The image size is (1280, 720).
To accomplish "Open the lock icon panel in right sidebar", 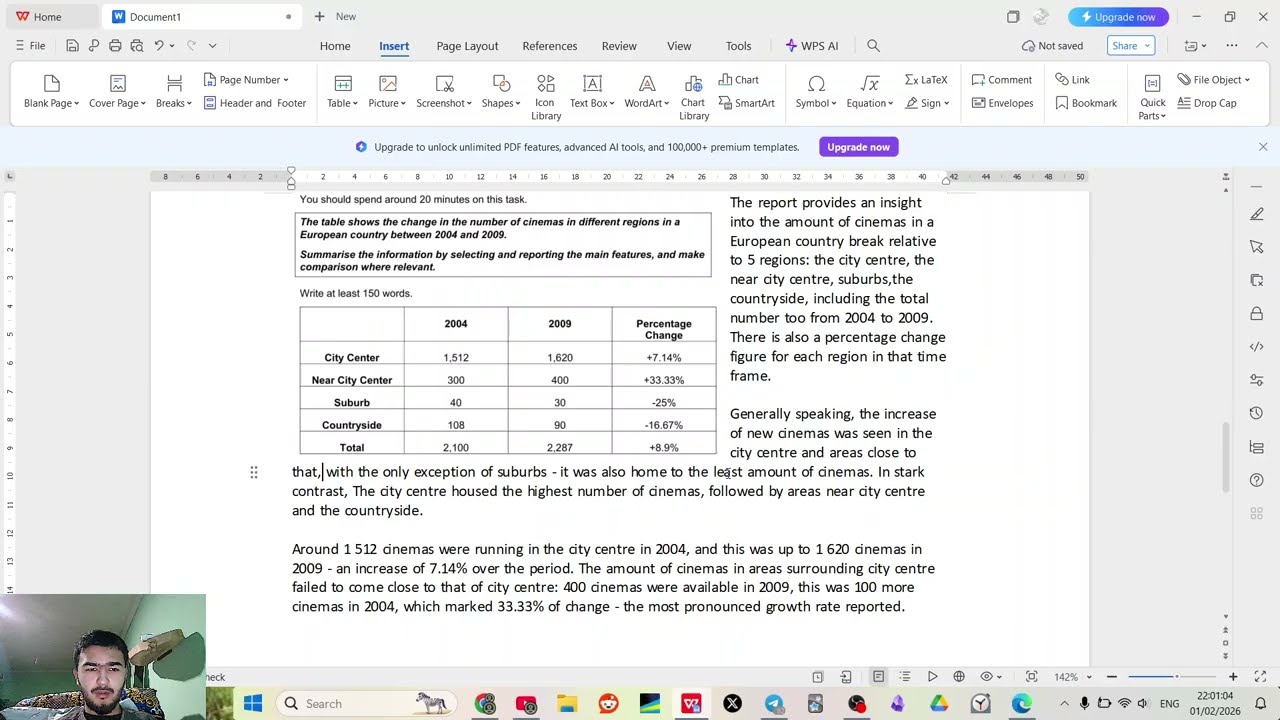I will coord(1257,314).
